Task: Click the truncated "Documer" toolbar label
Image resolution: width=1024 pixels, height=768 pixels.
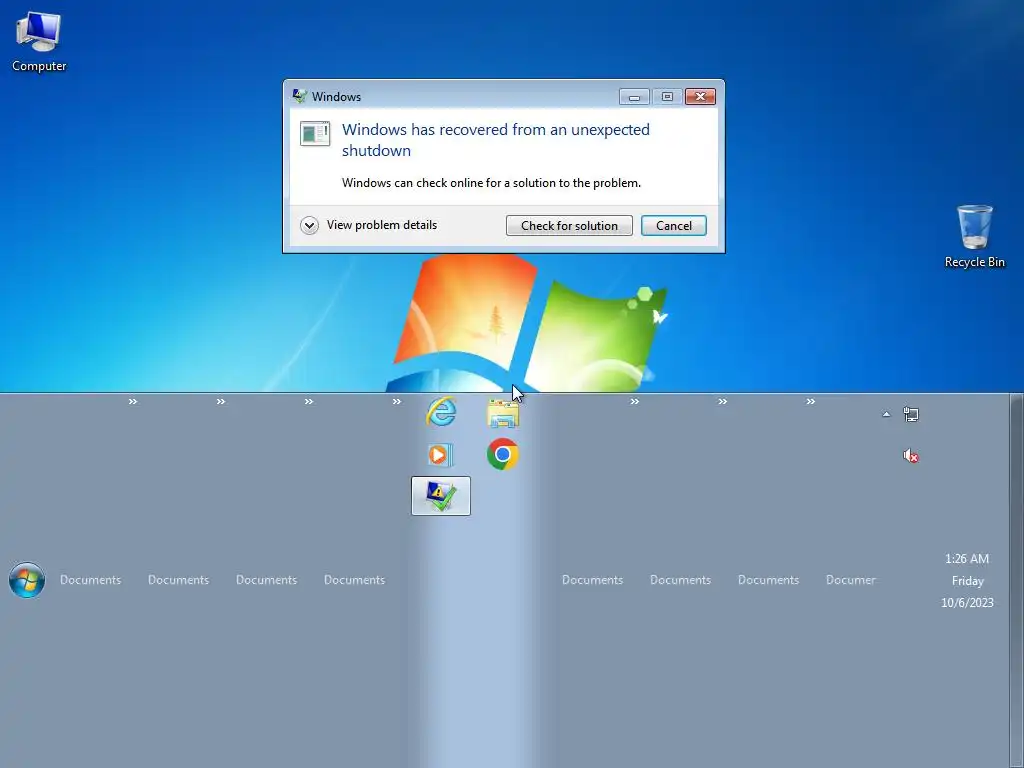Action: [x=850, y=580]
